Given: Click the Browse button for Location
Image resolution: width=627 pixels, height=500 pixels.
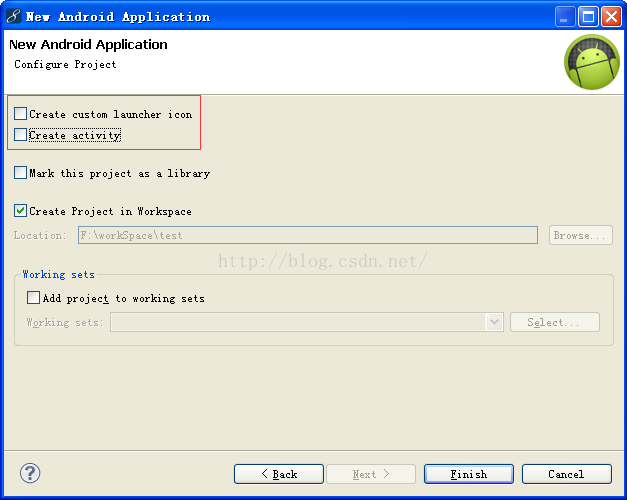Looking at the screenshot, I should 581,235.
